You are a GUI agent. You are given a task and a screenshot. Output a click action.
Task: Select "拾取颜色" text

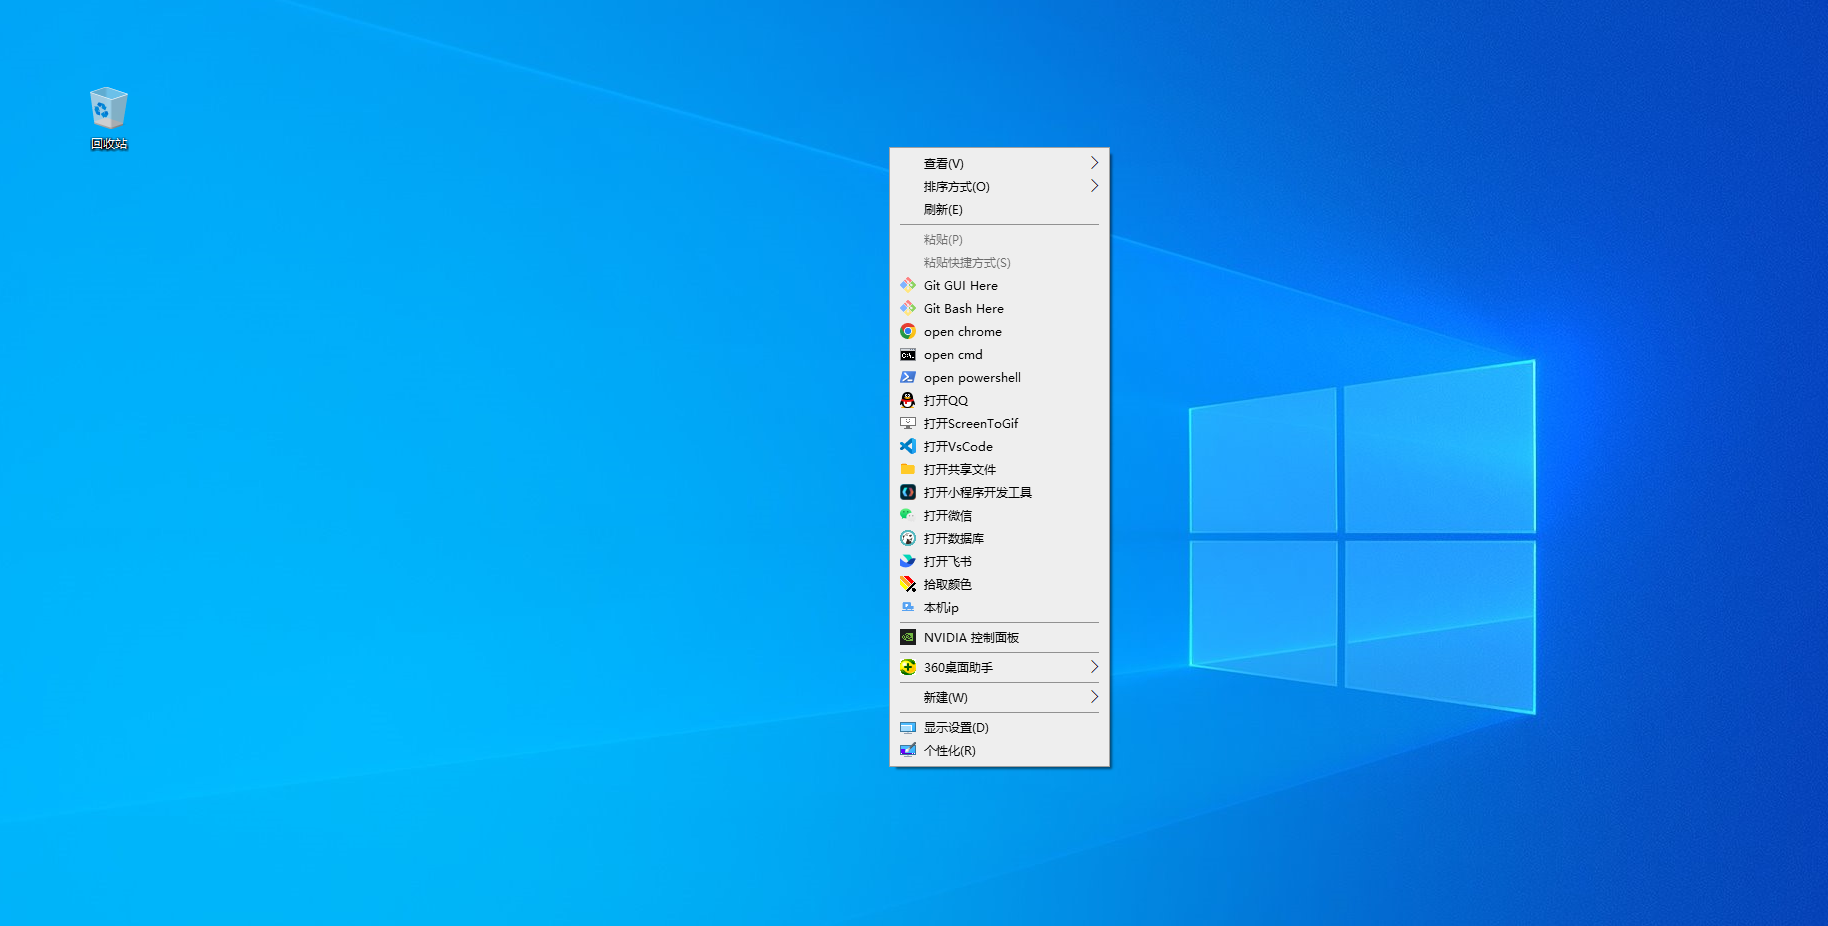point(947,584)
